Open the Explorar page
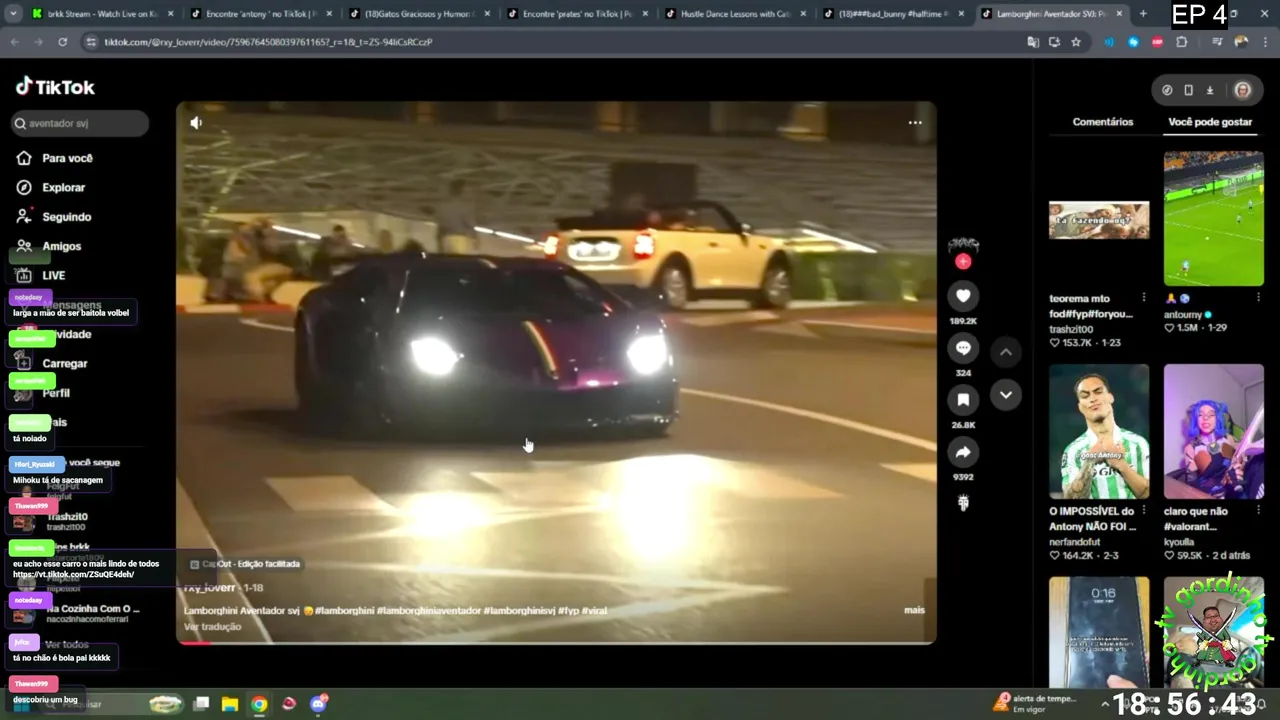 point(63,187)
